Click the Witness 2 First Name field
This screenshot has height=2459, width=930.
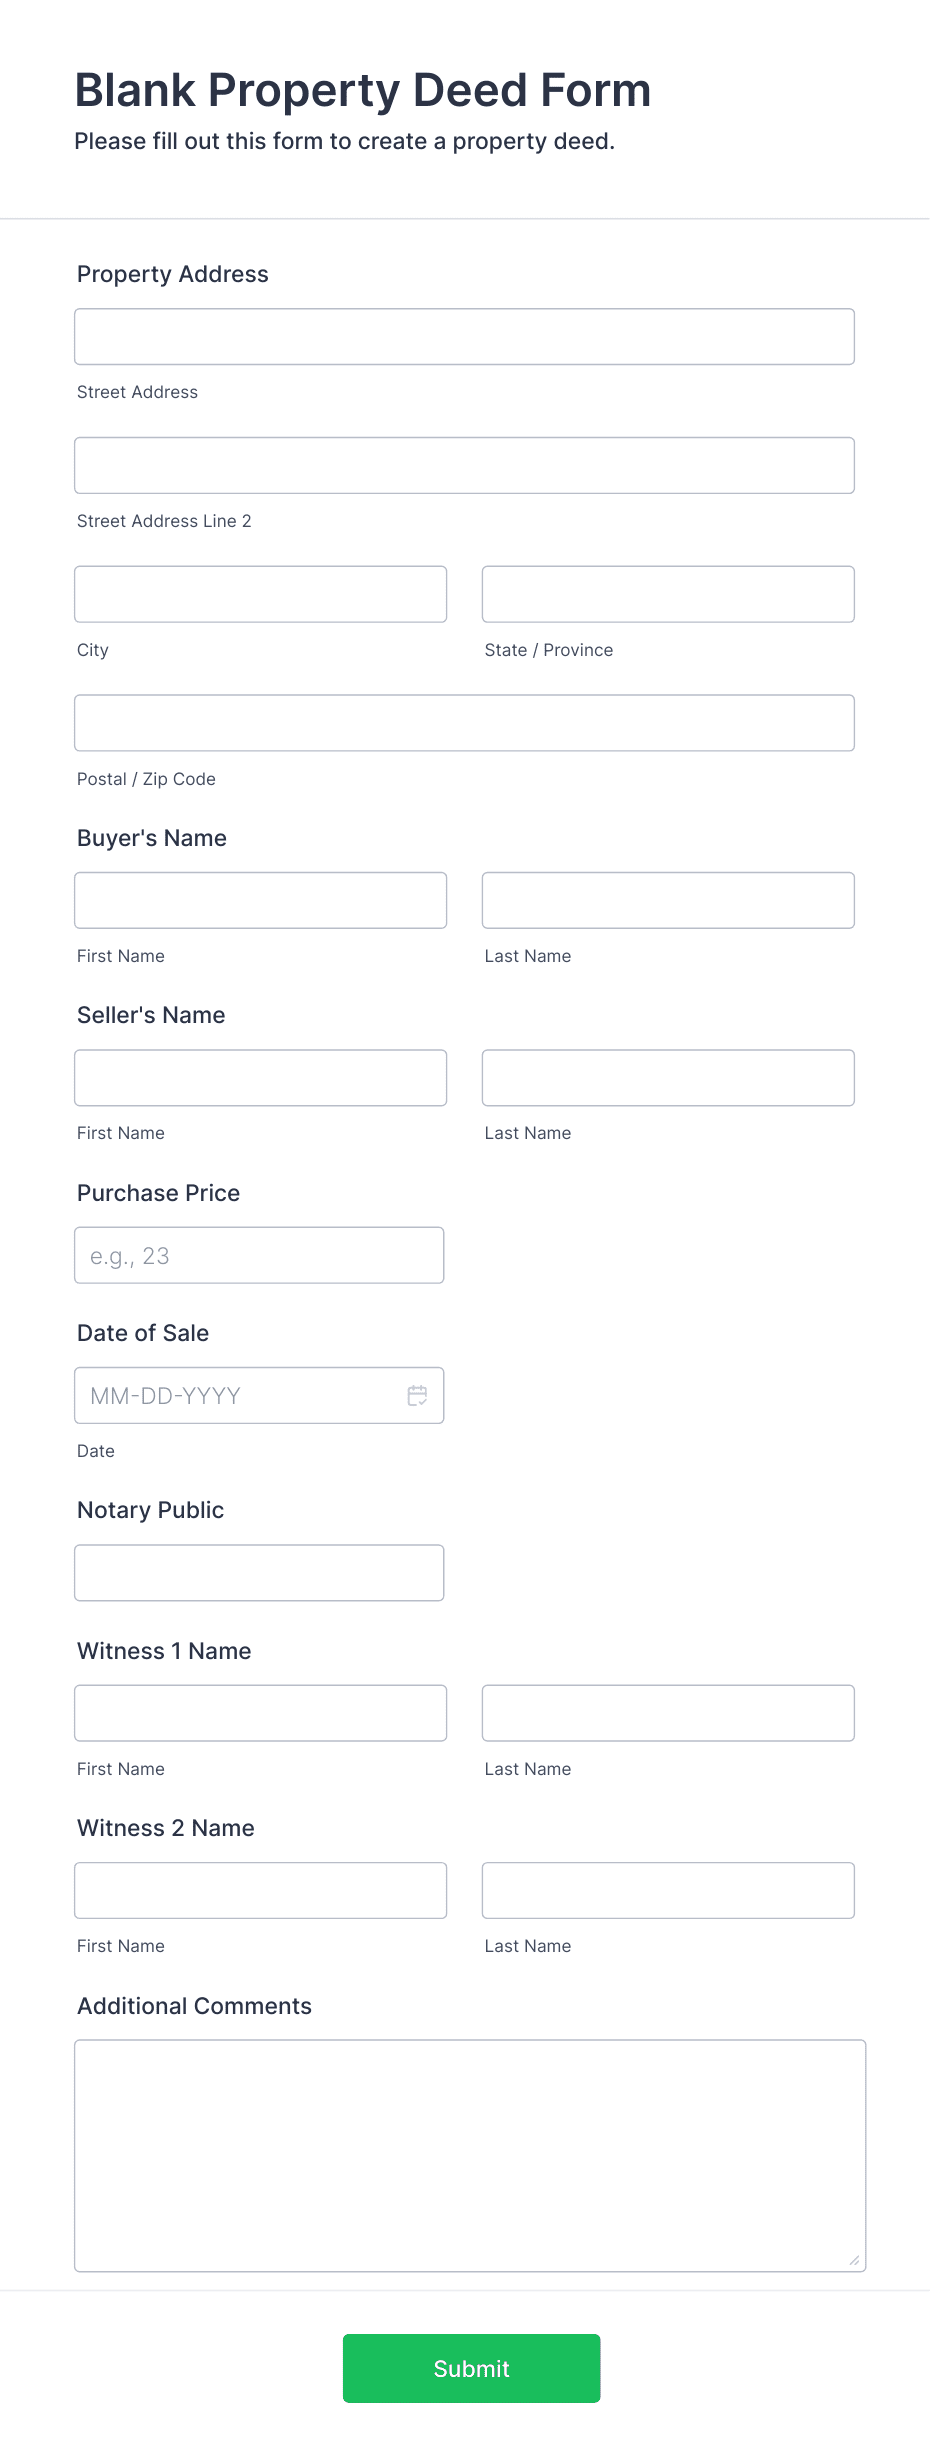260,1889
